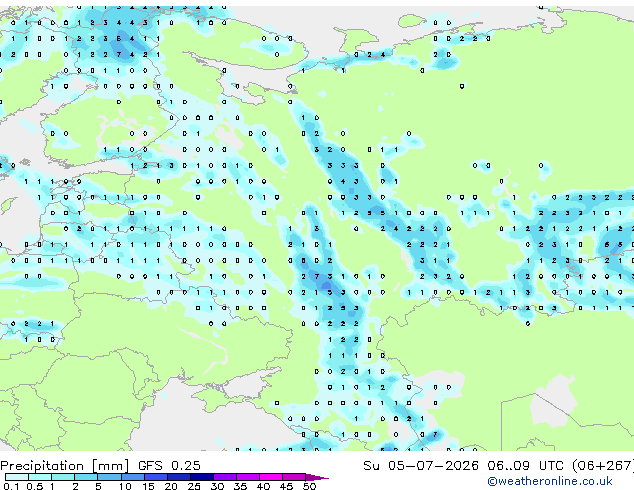The height and width of the screenshot is (490, 634).
Task: Select the '06..09 UTC' time range text
Action: tap(525, 466)
